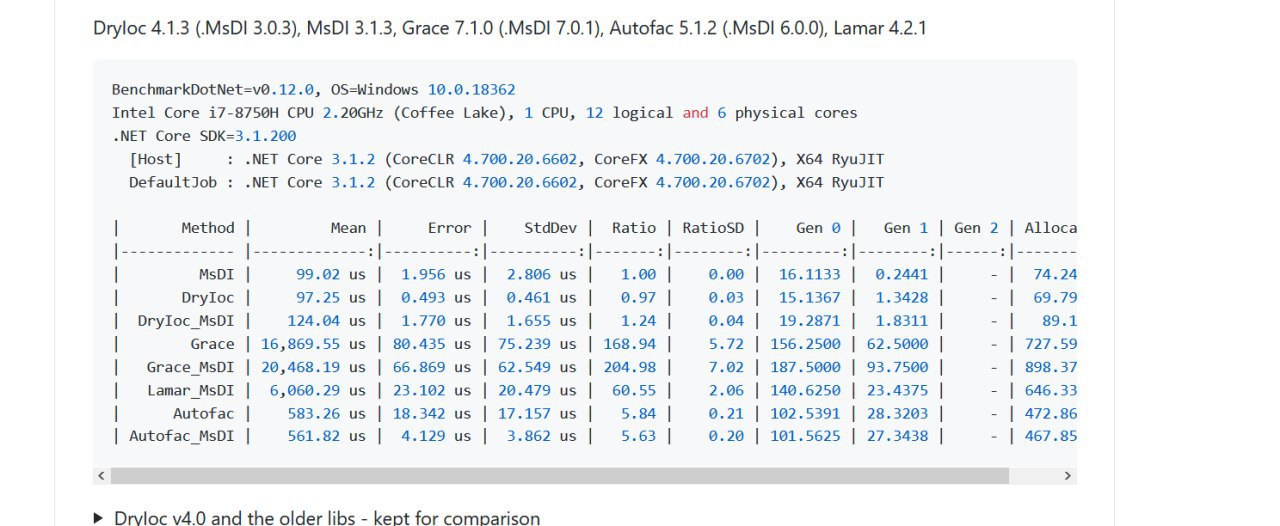Click the ratio value '168.94'
The image size is (1280, 526).
point(630,344)
